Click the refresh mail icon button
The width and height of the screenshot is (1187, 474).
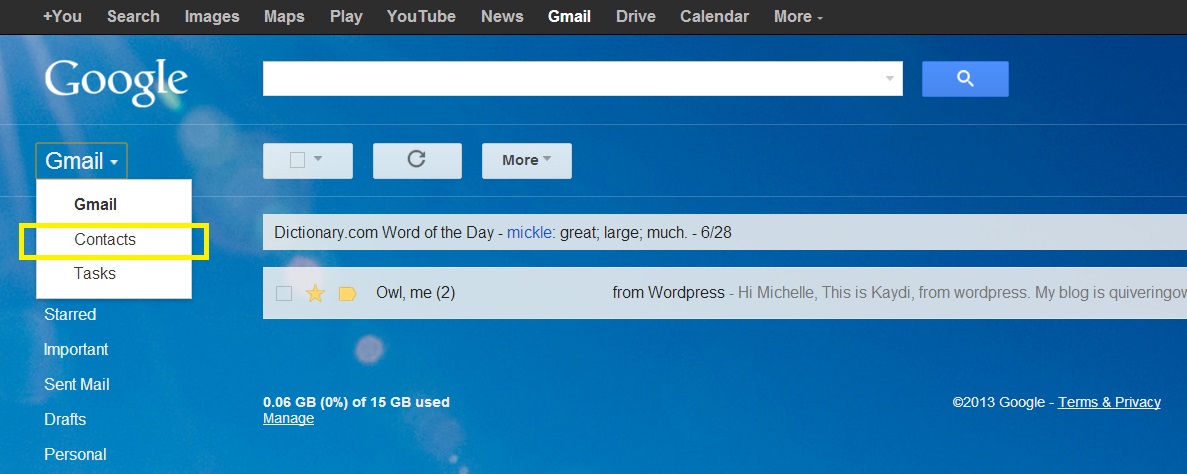point(417,160)
